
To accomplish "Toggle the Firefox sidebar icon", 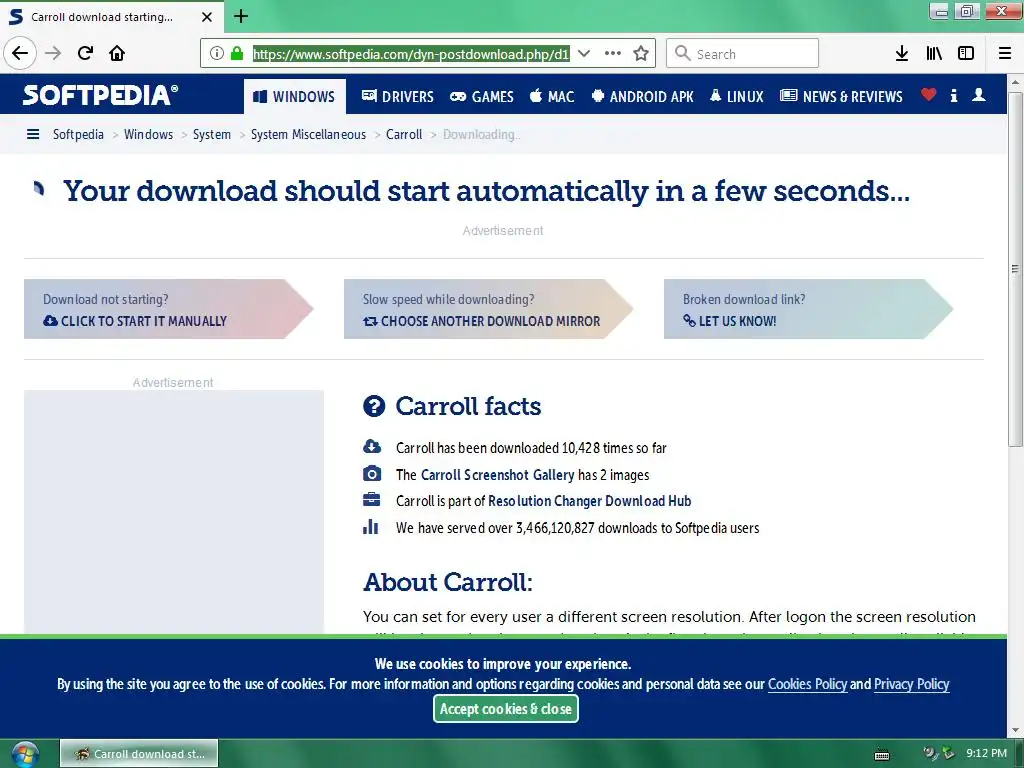I will (966, 54).
